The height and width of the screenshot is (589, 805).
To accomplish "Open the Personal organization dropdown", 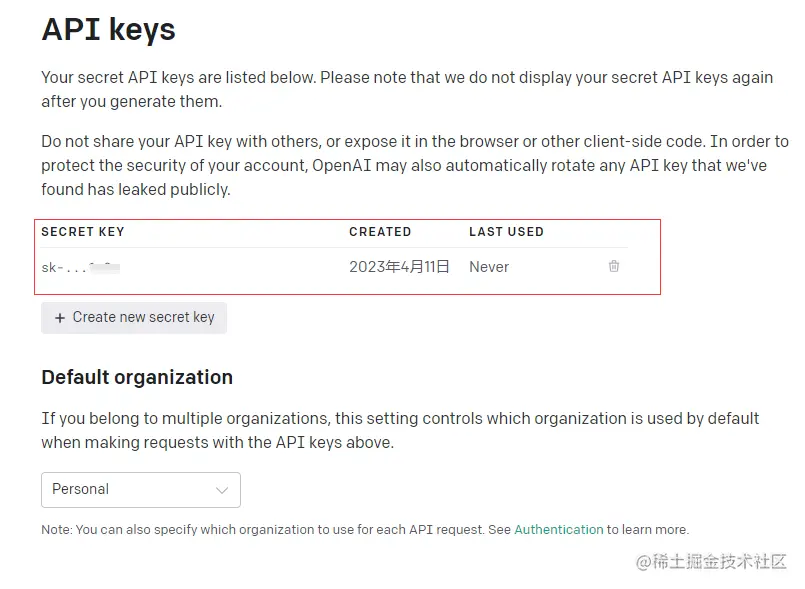I will pyautogui.click(x=140, y=490).
